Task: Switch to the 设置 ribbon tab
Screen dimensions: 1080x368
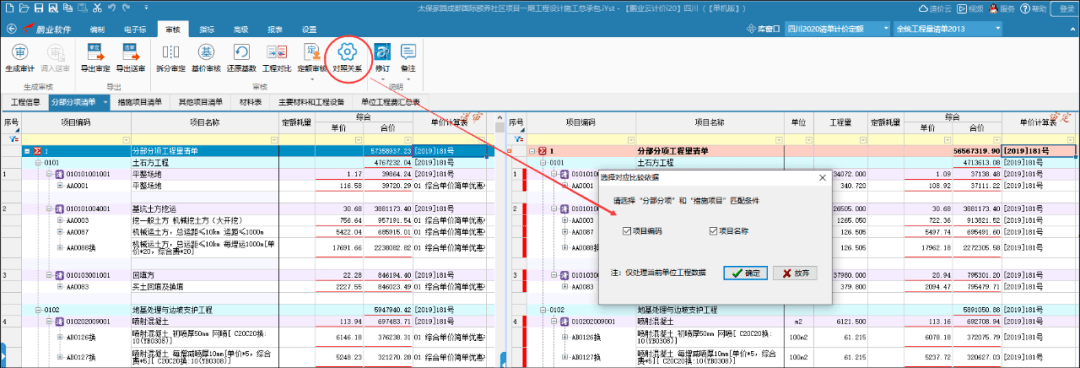Action: (309, 30)
